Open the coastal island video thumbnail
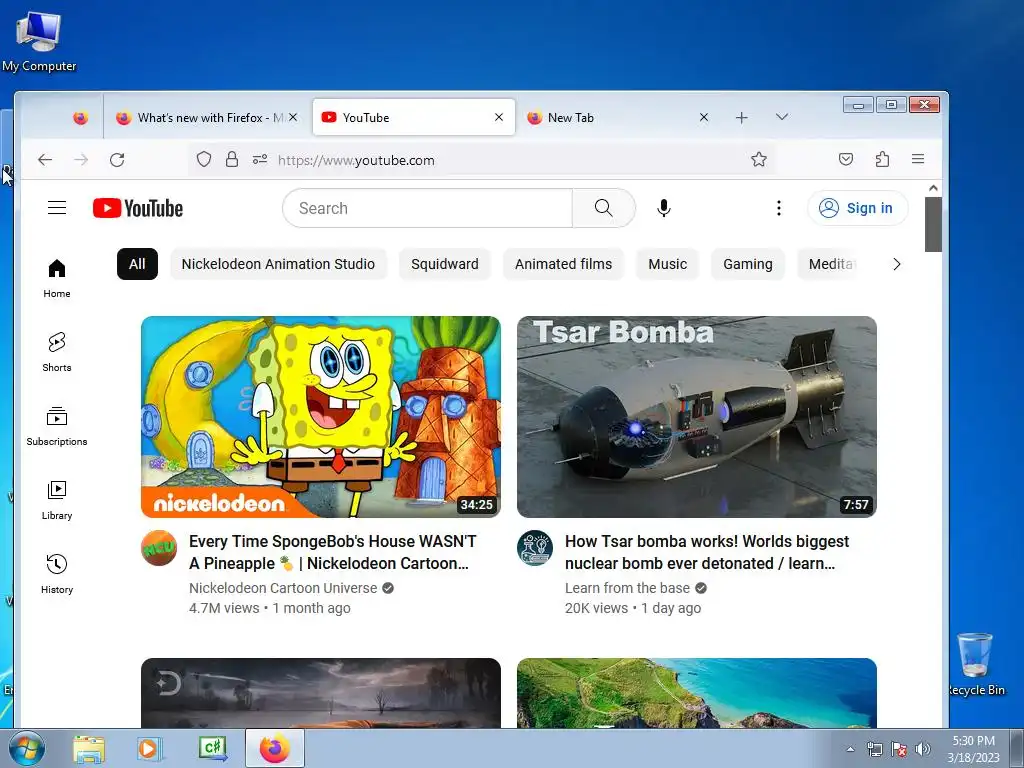 [x=697, y=693]
